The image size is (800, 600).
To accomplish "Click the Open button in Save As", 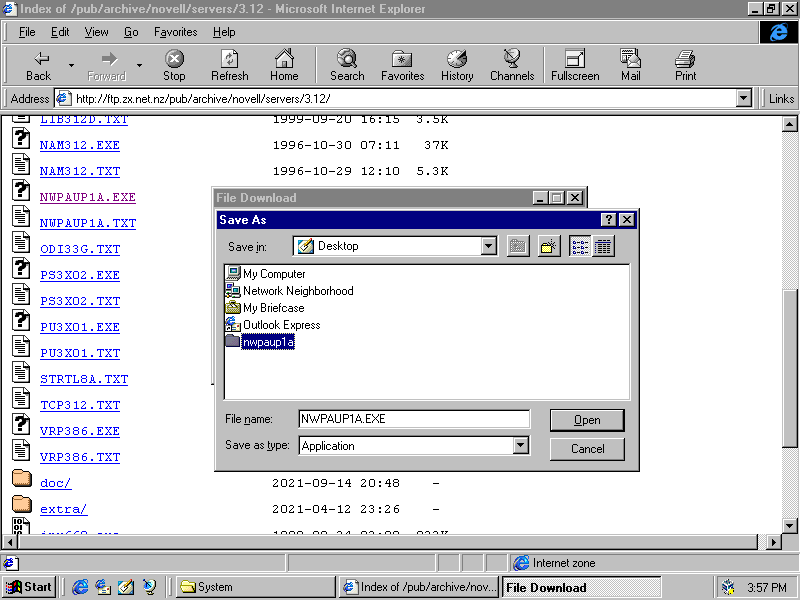I will pyautogui.click(x=587, y=420).
